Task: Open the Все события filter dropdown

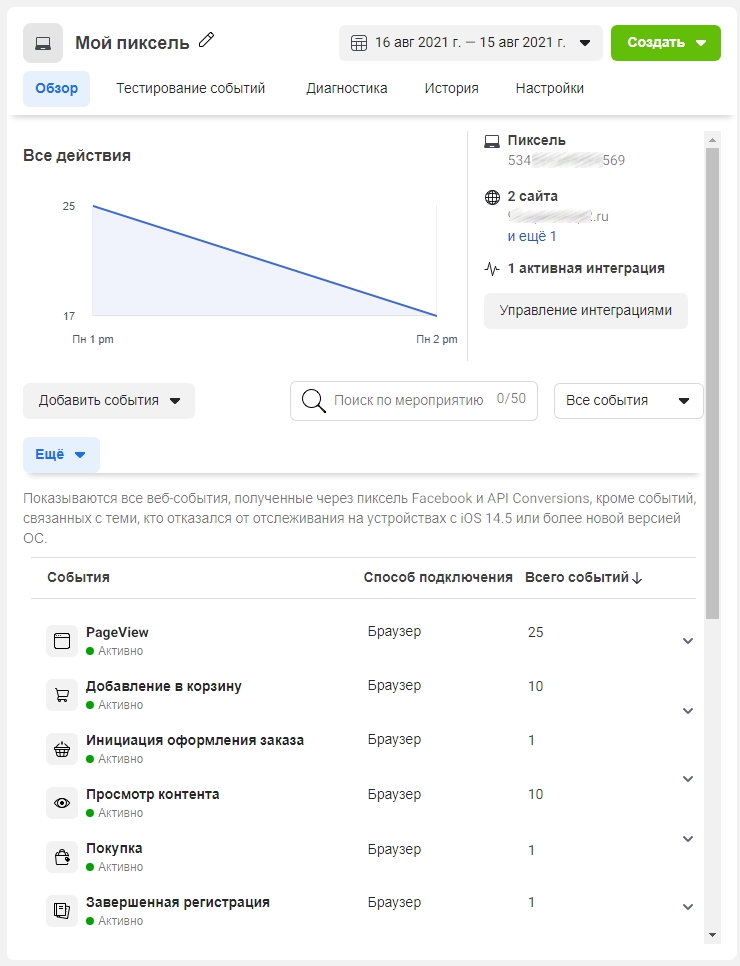Action: (x=628, y=400)
